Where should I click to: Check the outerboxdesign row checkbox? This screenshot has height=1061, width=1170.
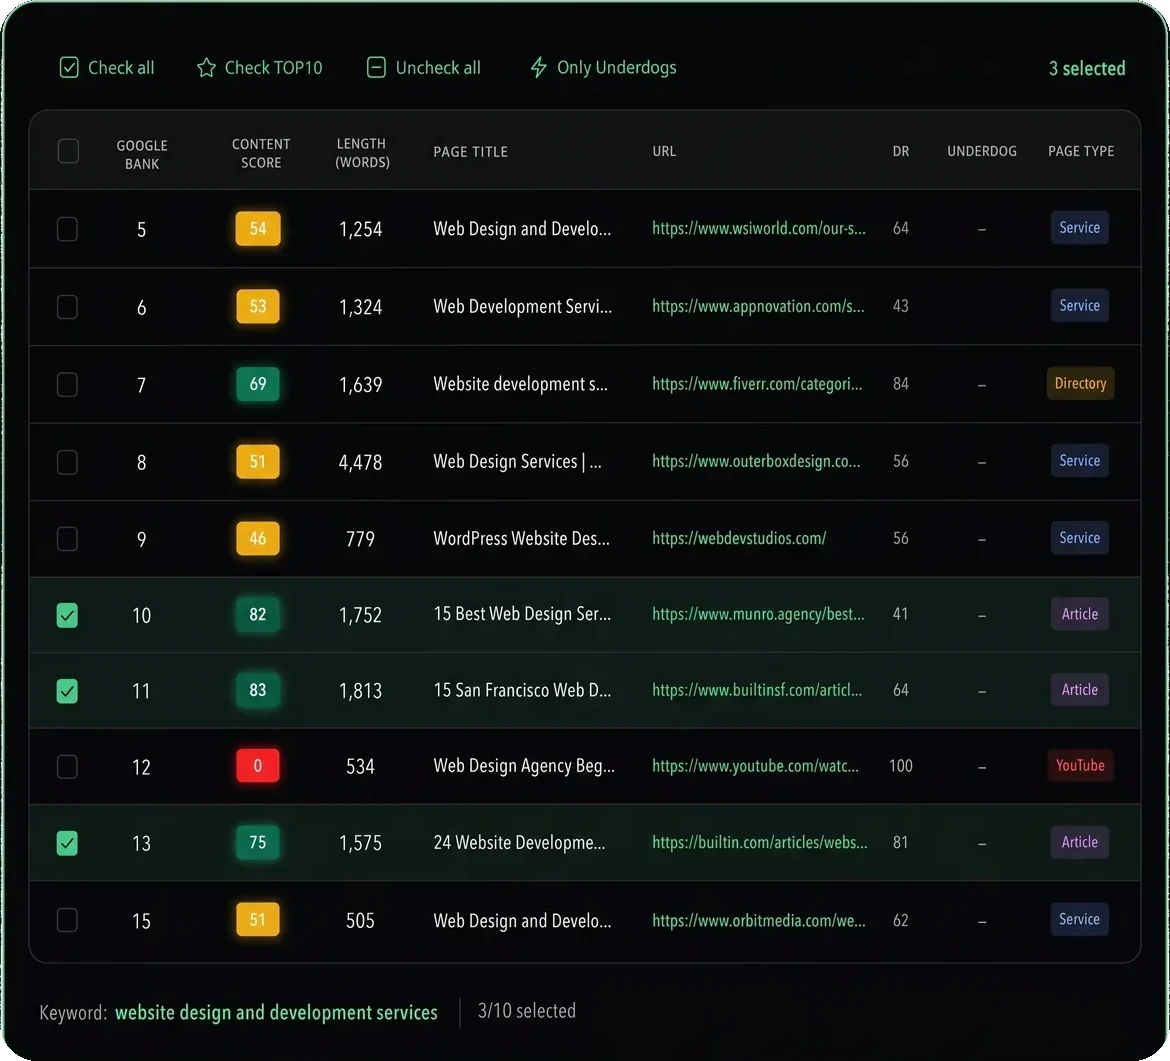click(67, 462)
